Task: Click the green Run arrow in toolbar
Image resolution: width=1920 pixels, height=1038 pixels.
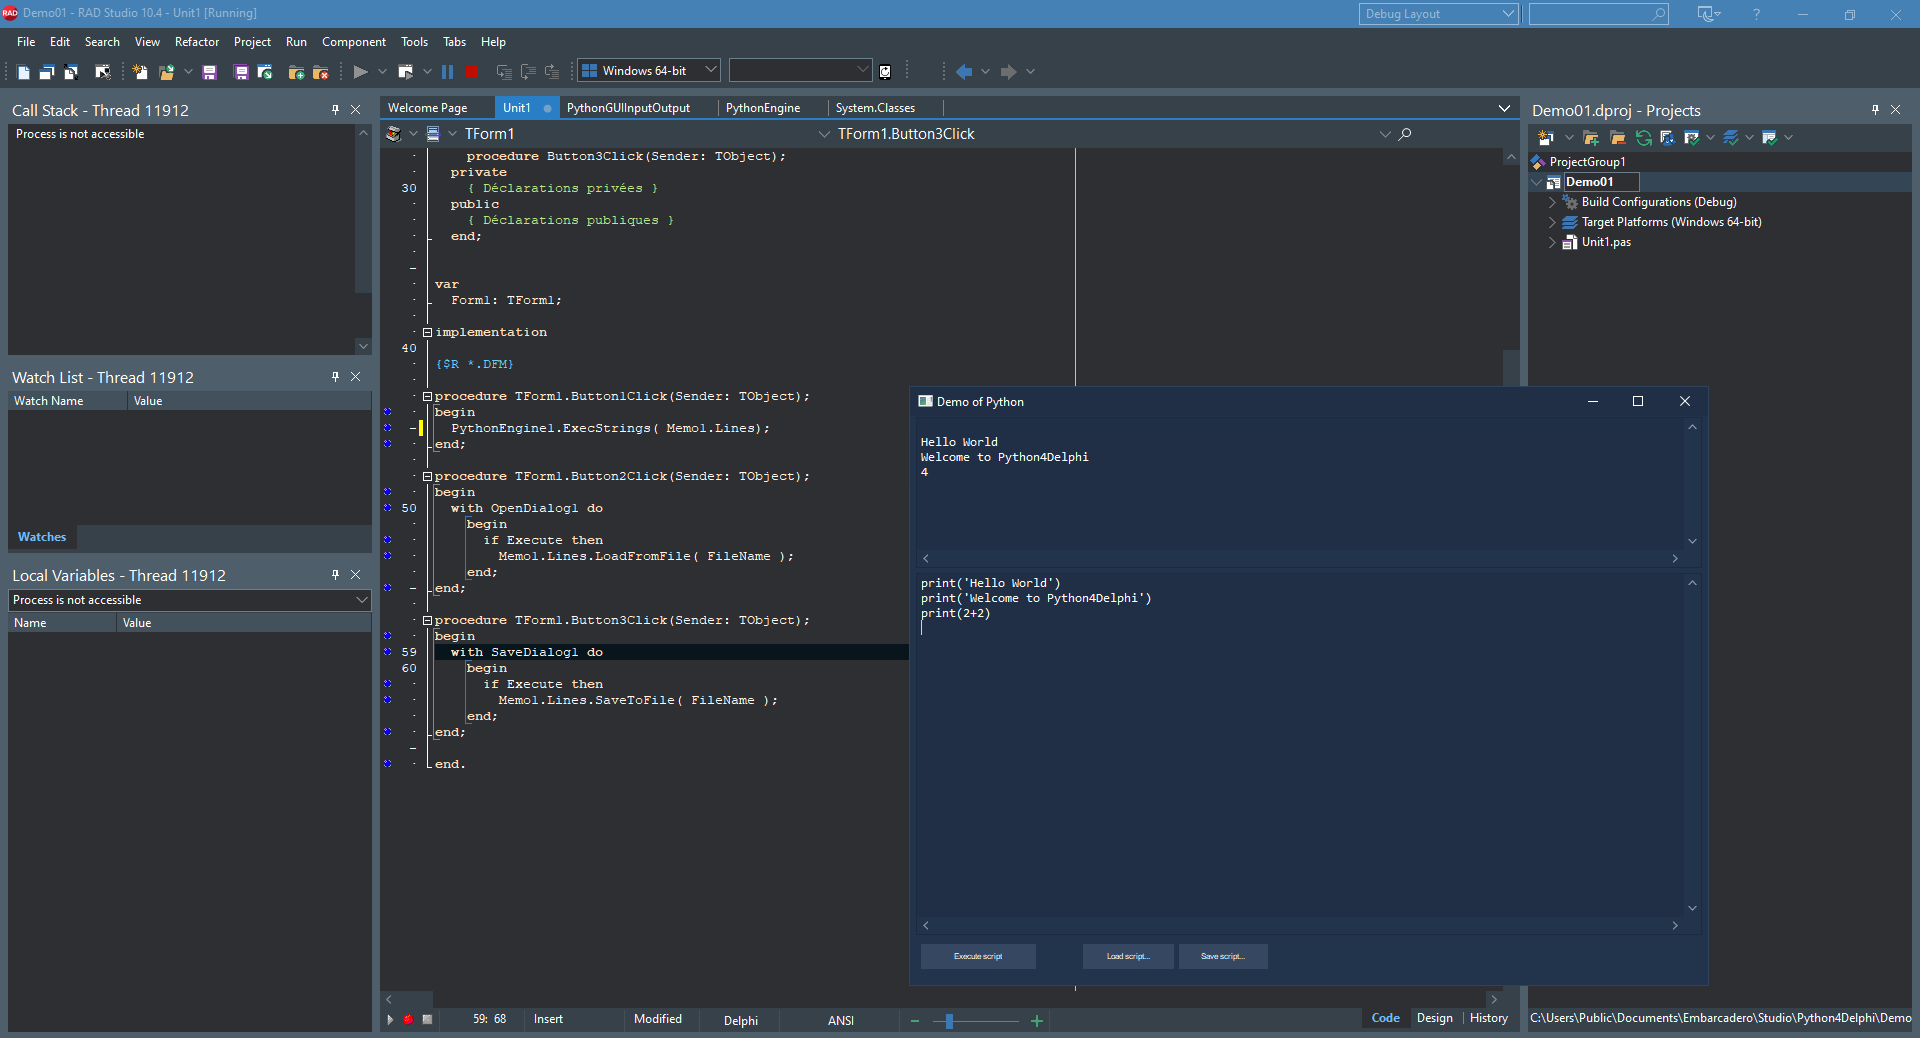Action: point(361,72)
